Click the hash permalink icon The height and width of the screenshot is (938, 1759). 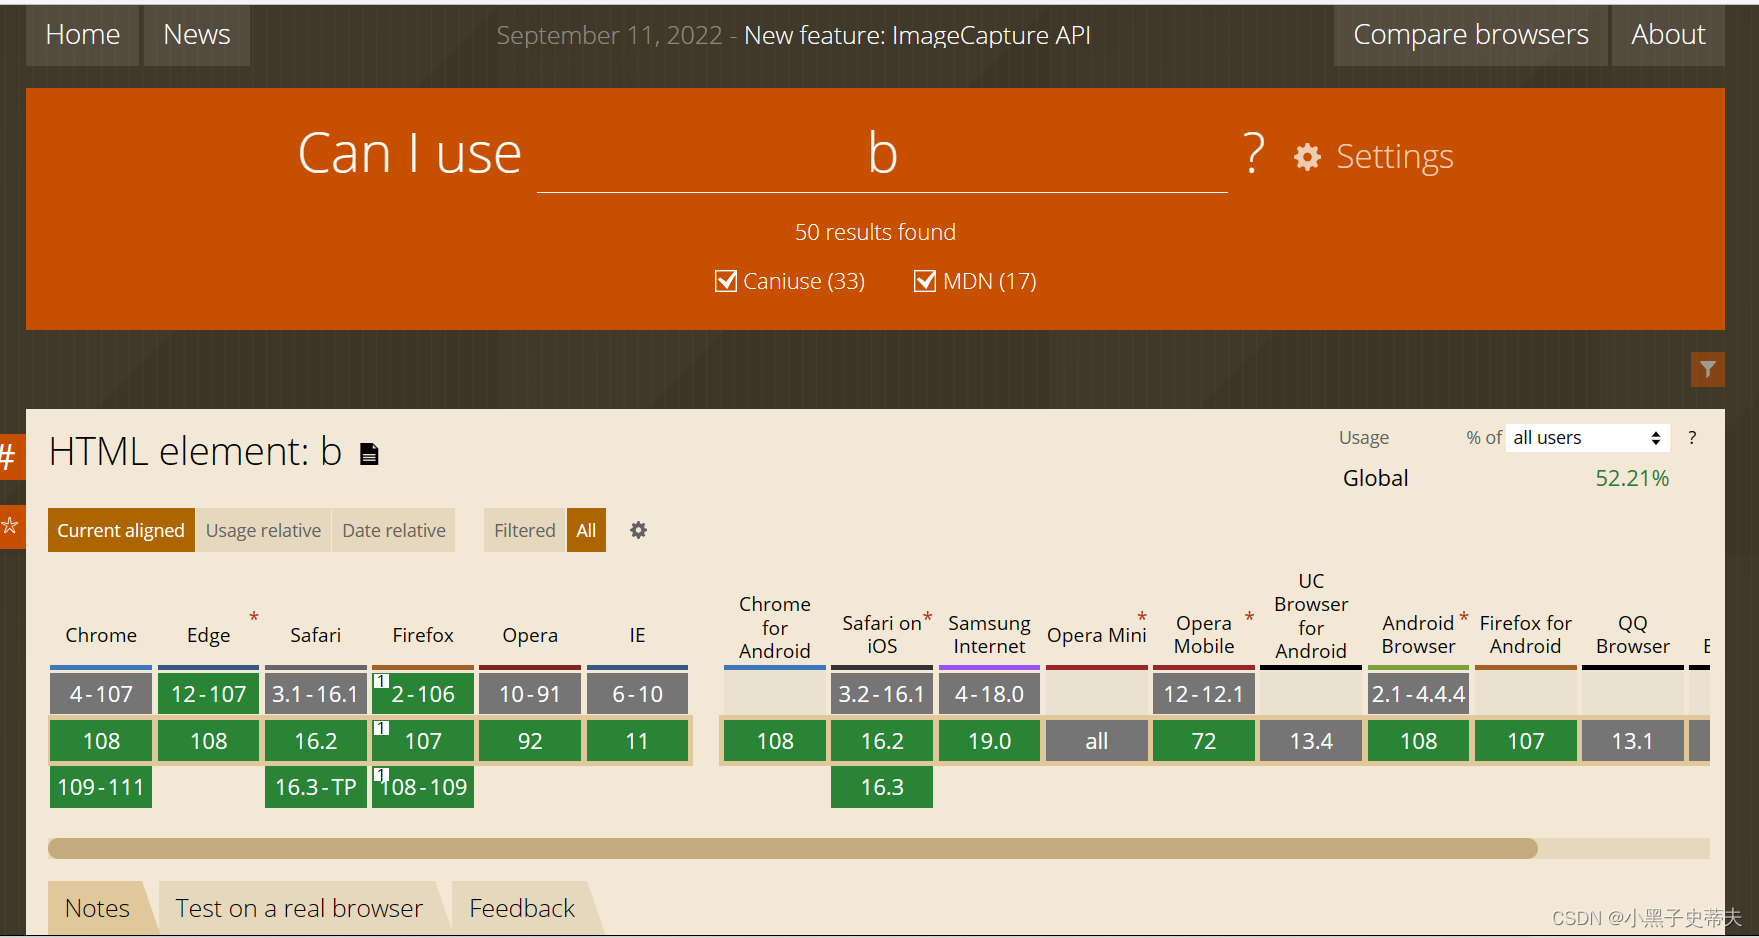(x=9, y=457)
